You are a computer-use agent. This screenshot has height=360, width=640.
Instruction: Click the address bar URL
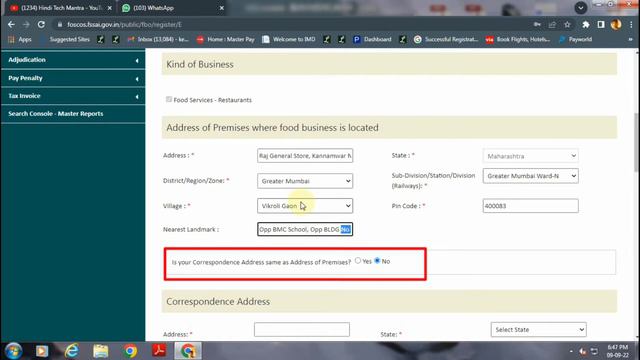tap(124, 24)
